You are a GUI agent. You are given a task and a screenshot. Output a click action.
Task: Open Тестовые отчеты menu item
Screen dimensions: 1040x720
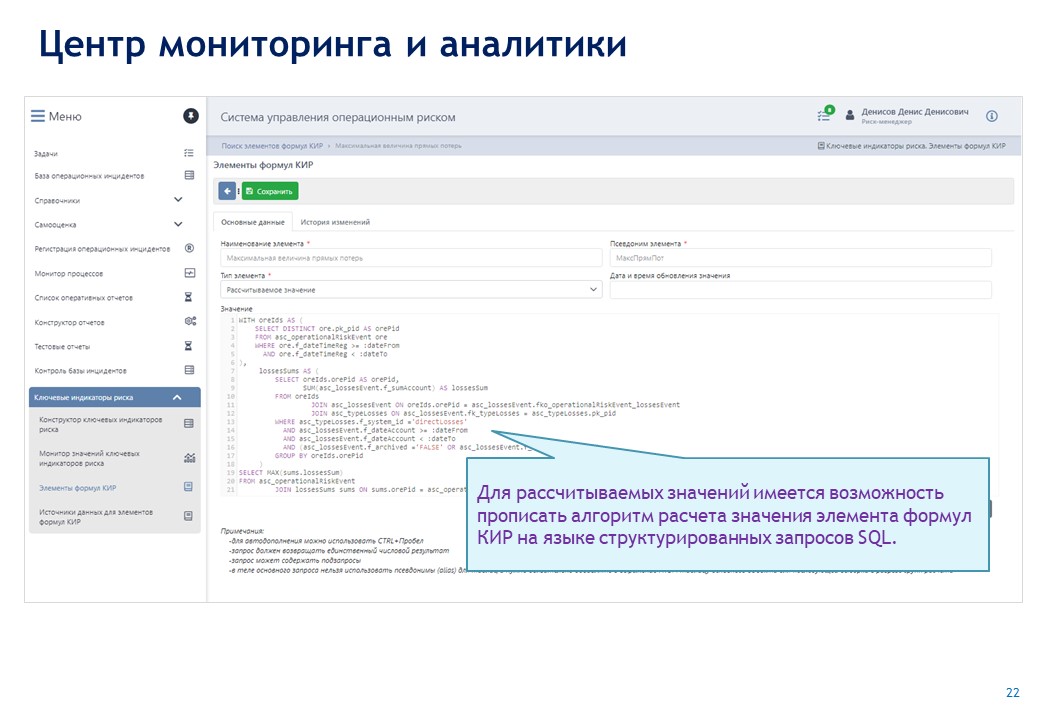(x=62, y=347)
